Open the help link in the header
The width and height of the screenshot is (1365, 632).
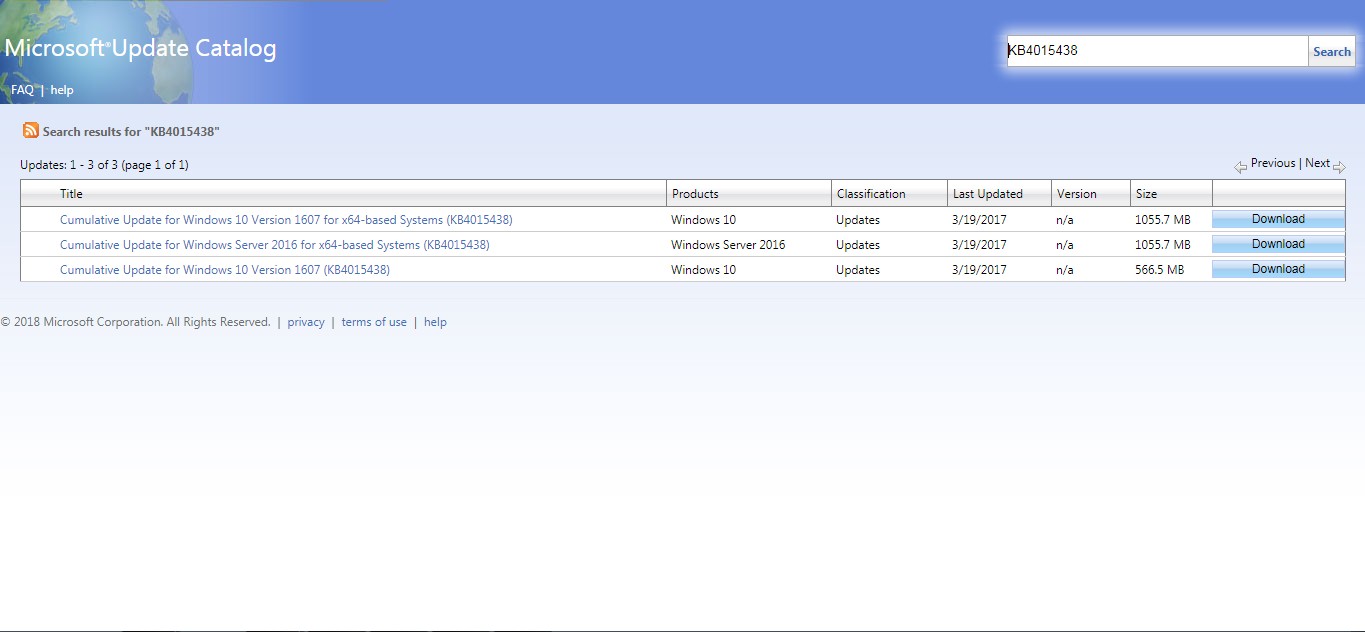point(62,90)
